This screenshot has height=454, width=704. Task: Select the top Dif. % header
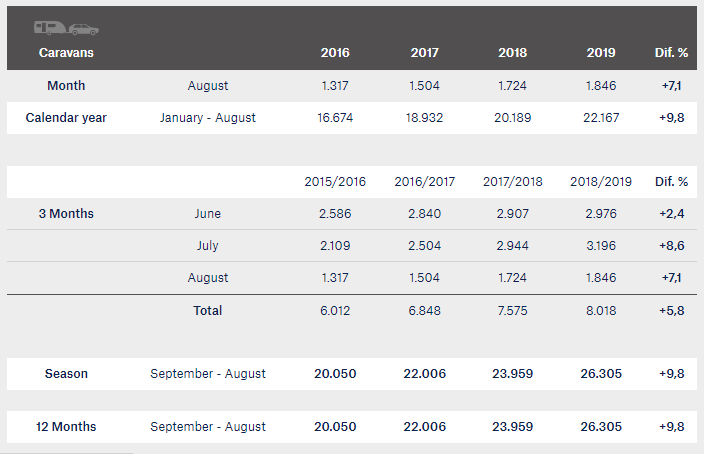pos(671,53)
